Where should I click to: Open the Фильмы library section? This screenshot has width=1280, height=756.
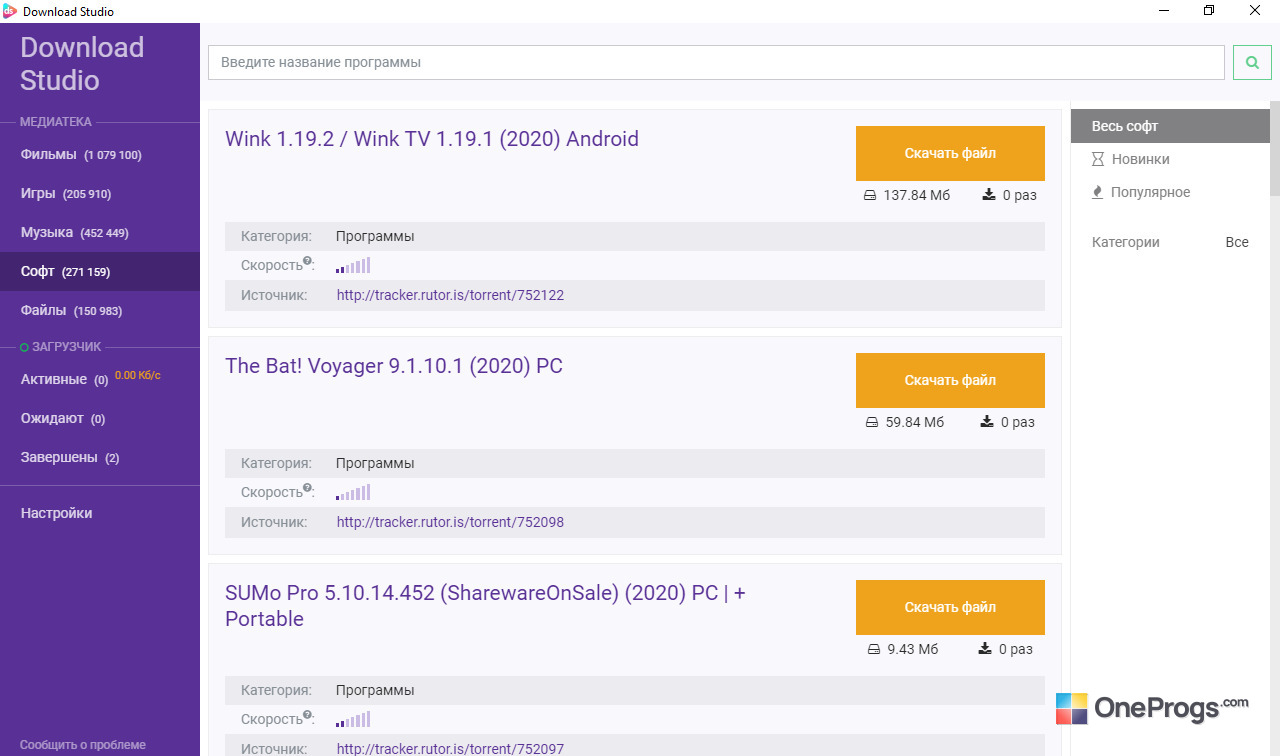click(x=100, y=155)
